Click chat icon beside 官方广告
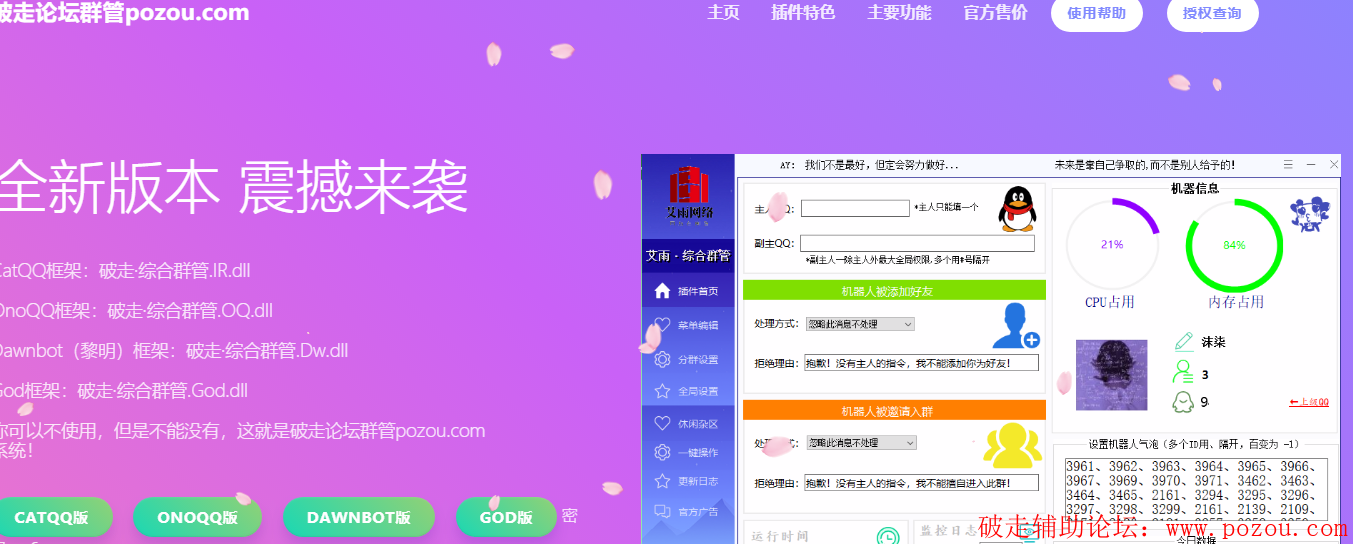This screenshot has width=1353, height=544. click(662, 511)
